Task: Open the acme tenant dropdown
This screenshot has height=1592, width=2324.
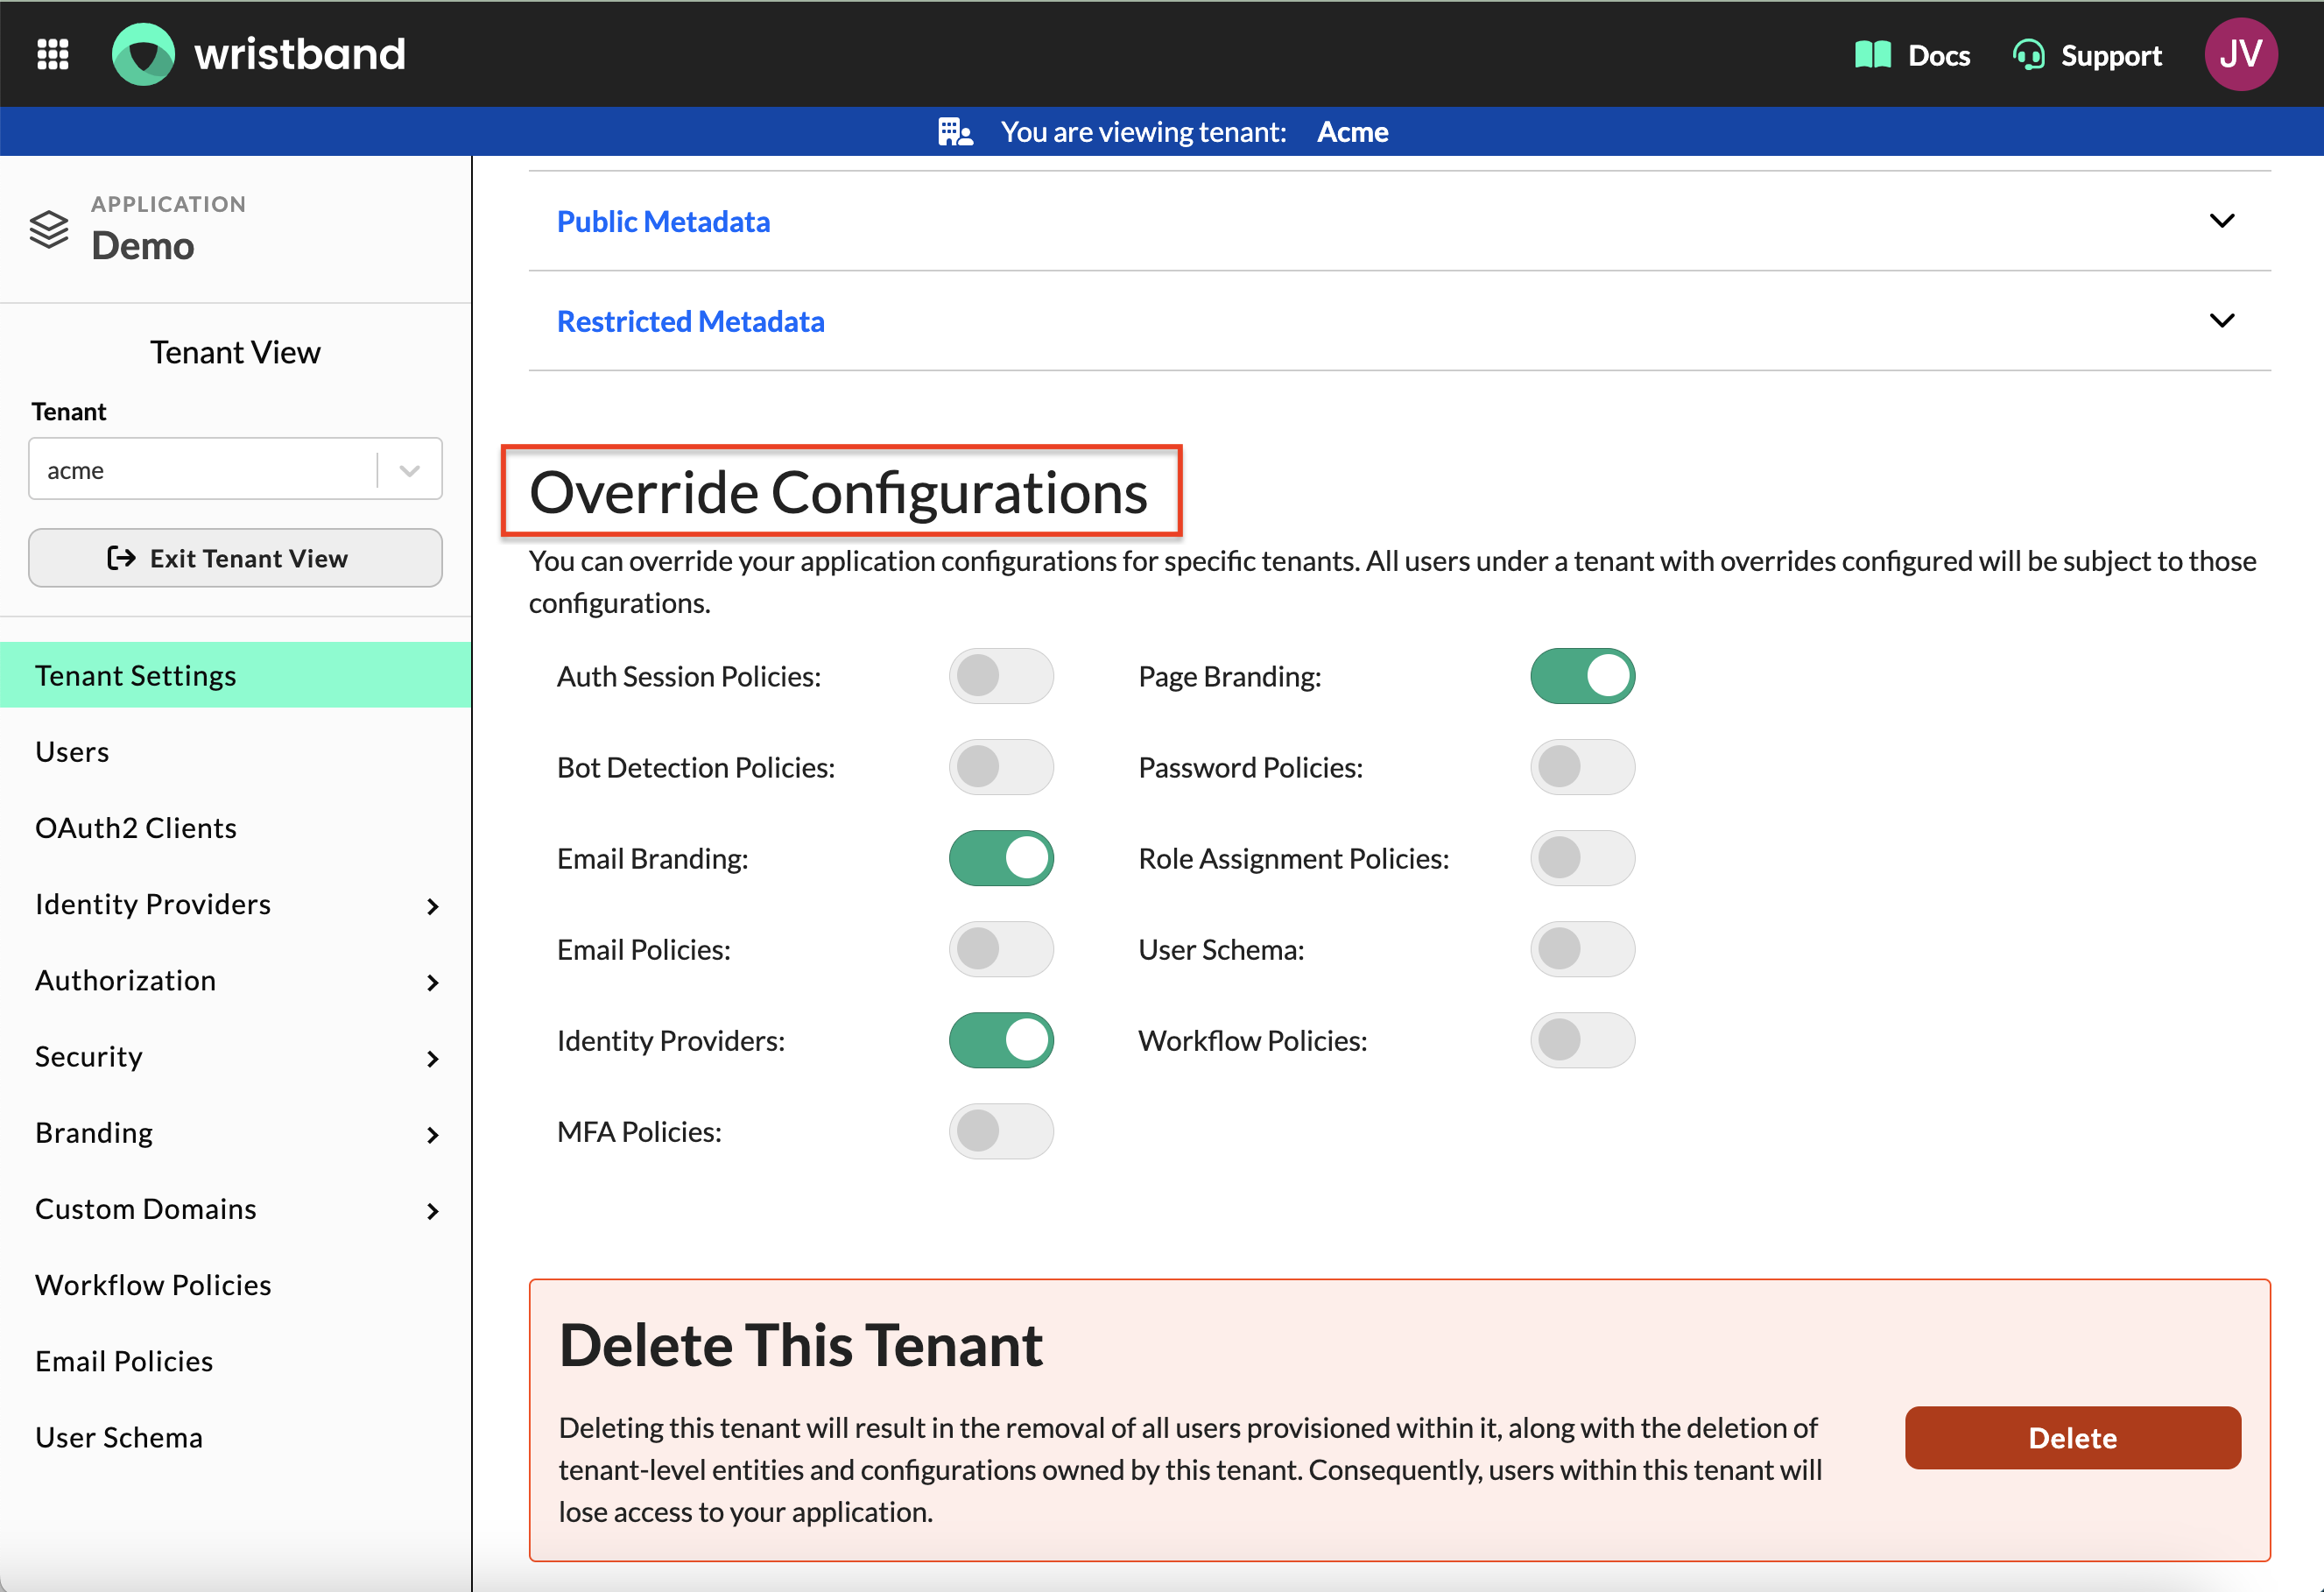Action: tap(235, 469)
